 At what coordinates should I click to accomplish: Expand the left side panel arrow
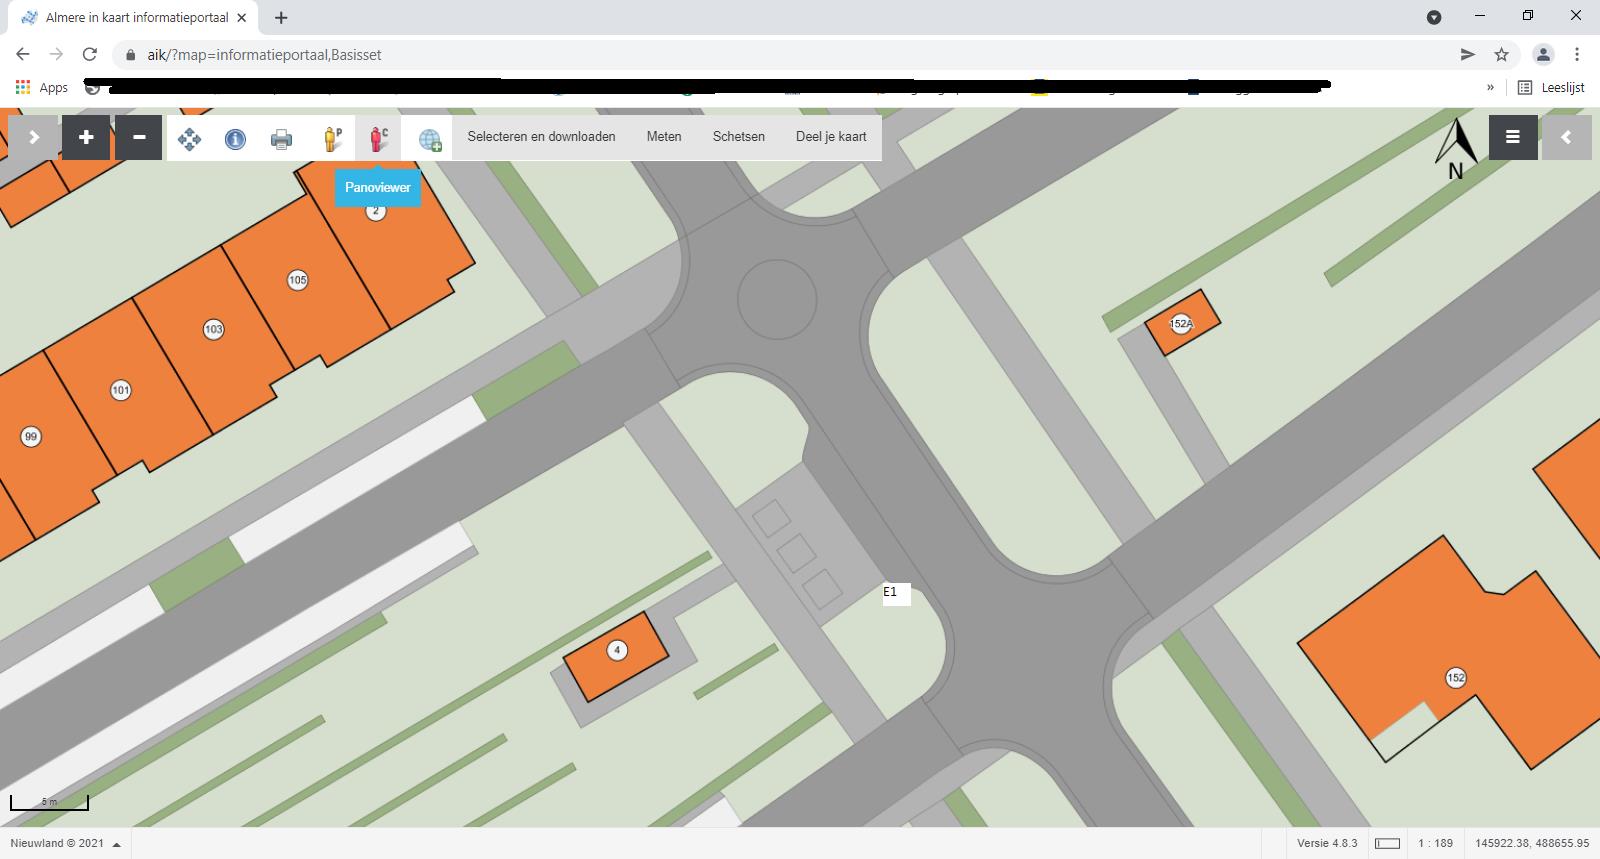34,138
